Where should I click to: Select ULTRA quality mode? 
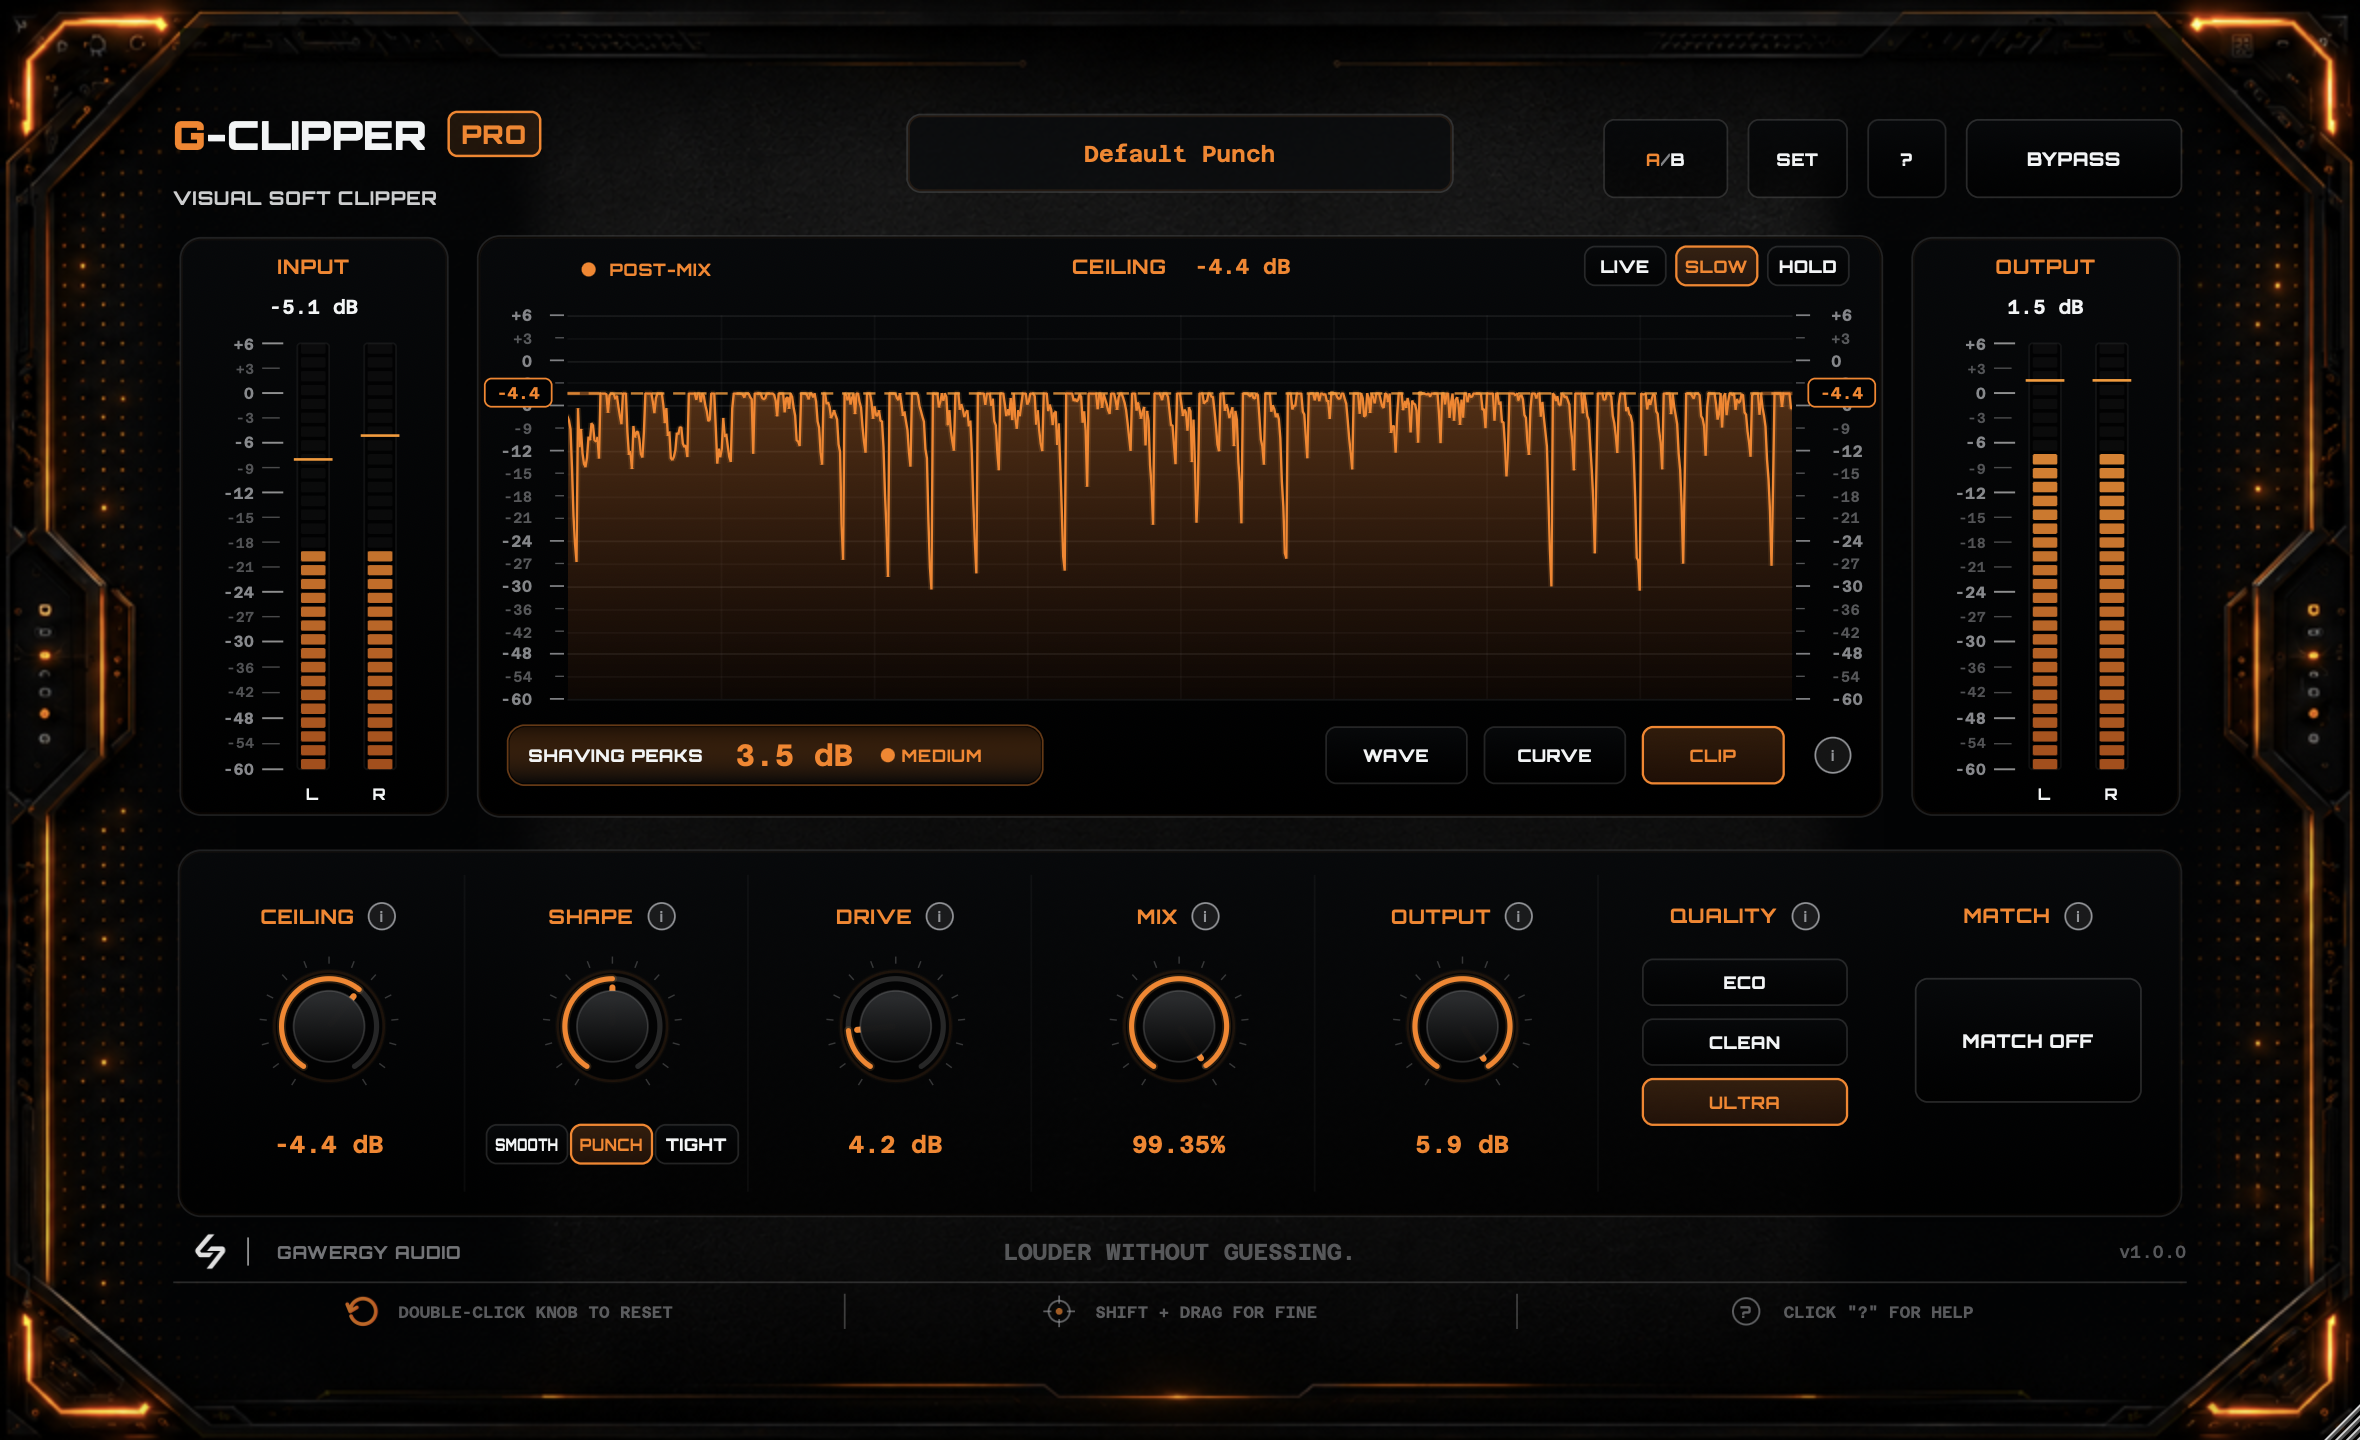pyautogui.click(x=1744, y=1103)
